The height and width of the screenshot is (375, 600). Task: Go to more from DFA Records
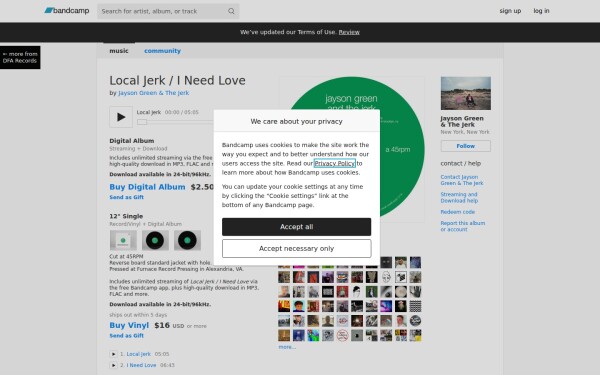20,57
